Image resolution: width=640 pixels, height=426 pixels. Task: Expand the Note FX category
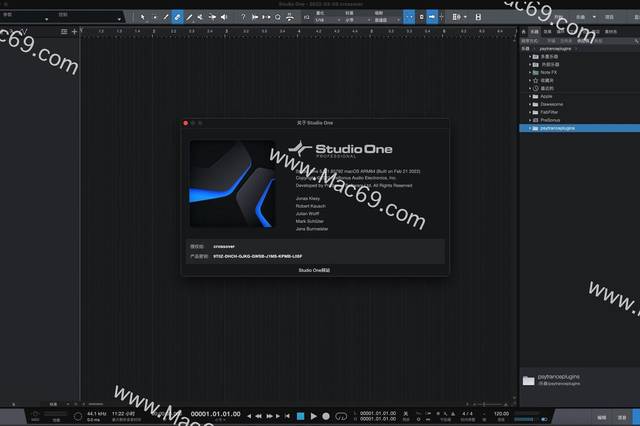tap(531, 72)
